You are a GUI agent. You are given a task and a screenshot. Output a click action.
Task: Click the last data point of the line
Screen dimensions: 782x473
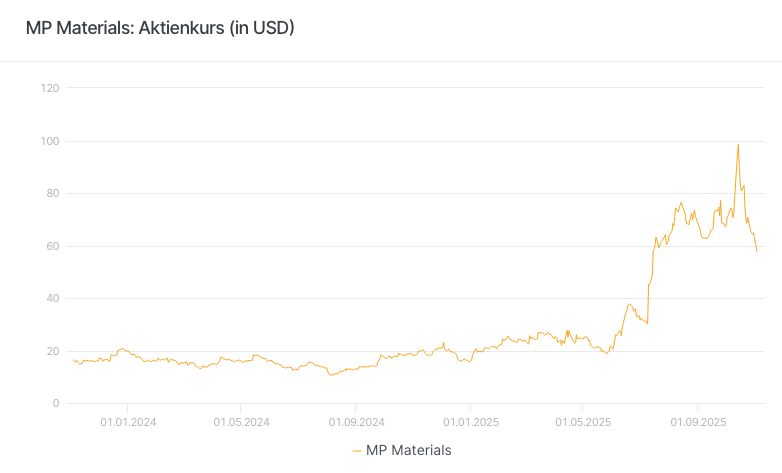(757, 251)
